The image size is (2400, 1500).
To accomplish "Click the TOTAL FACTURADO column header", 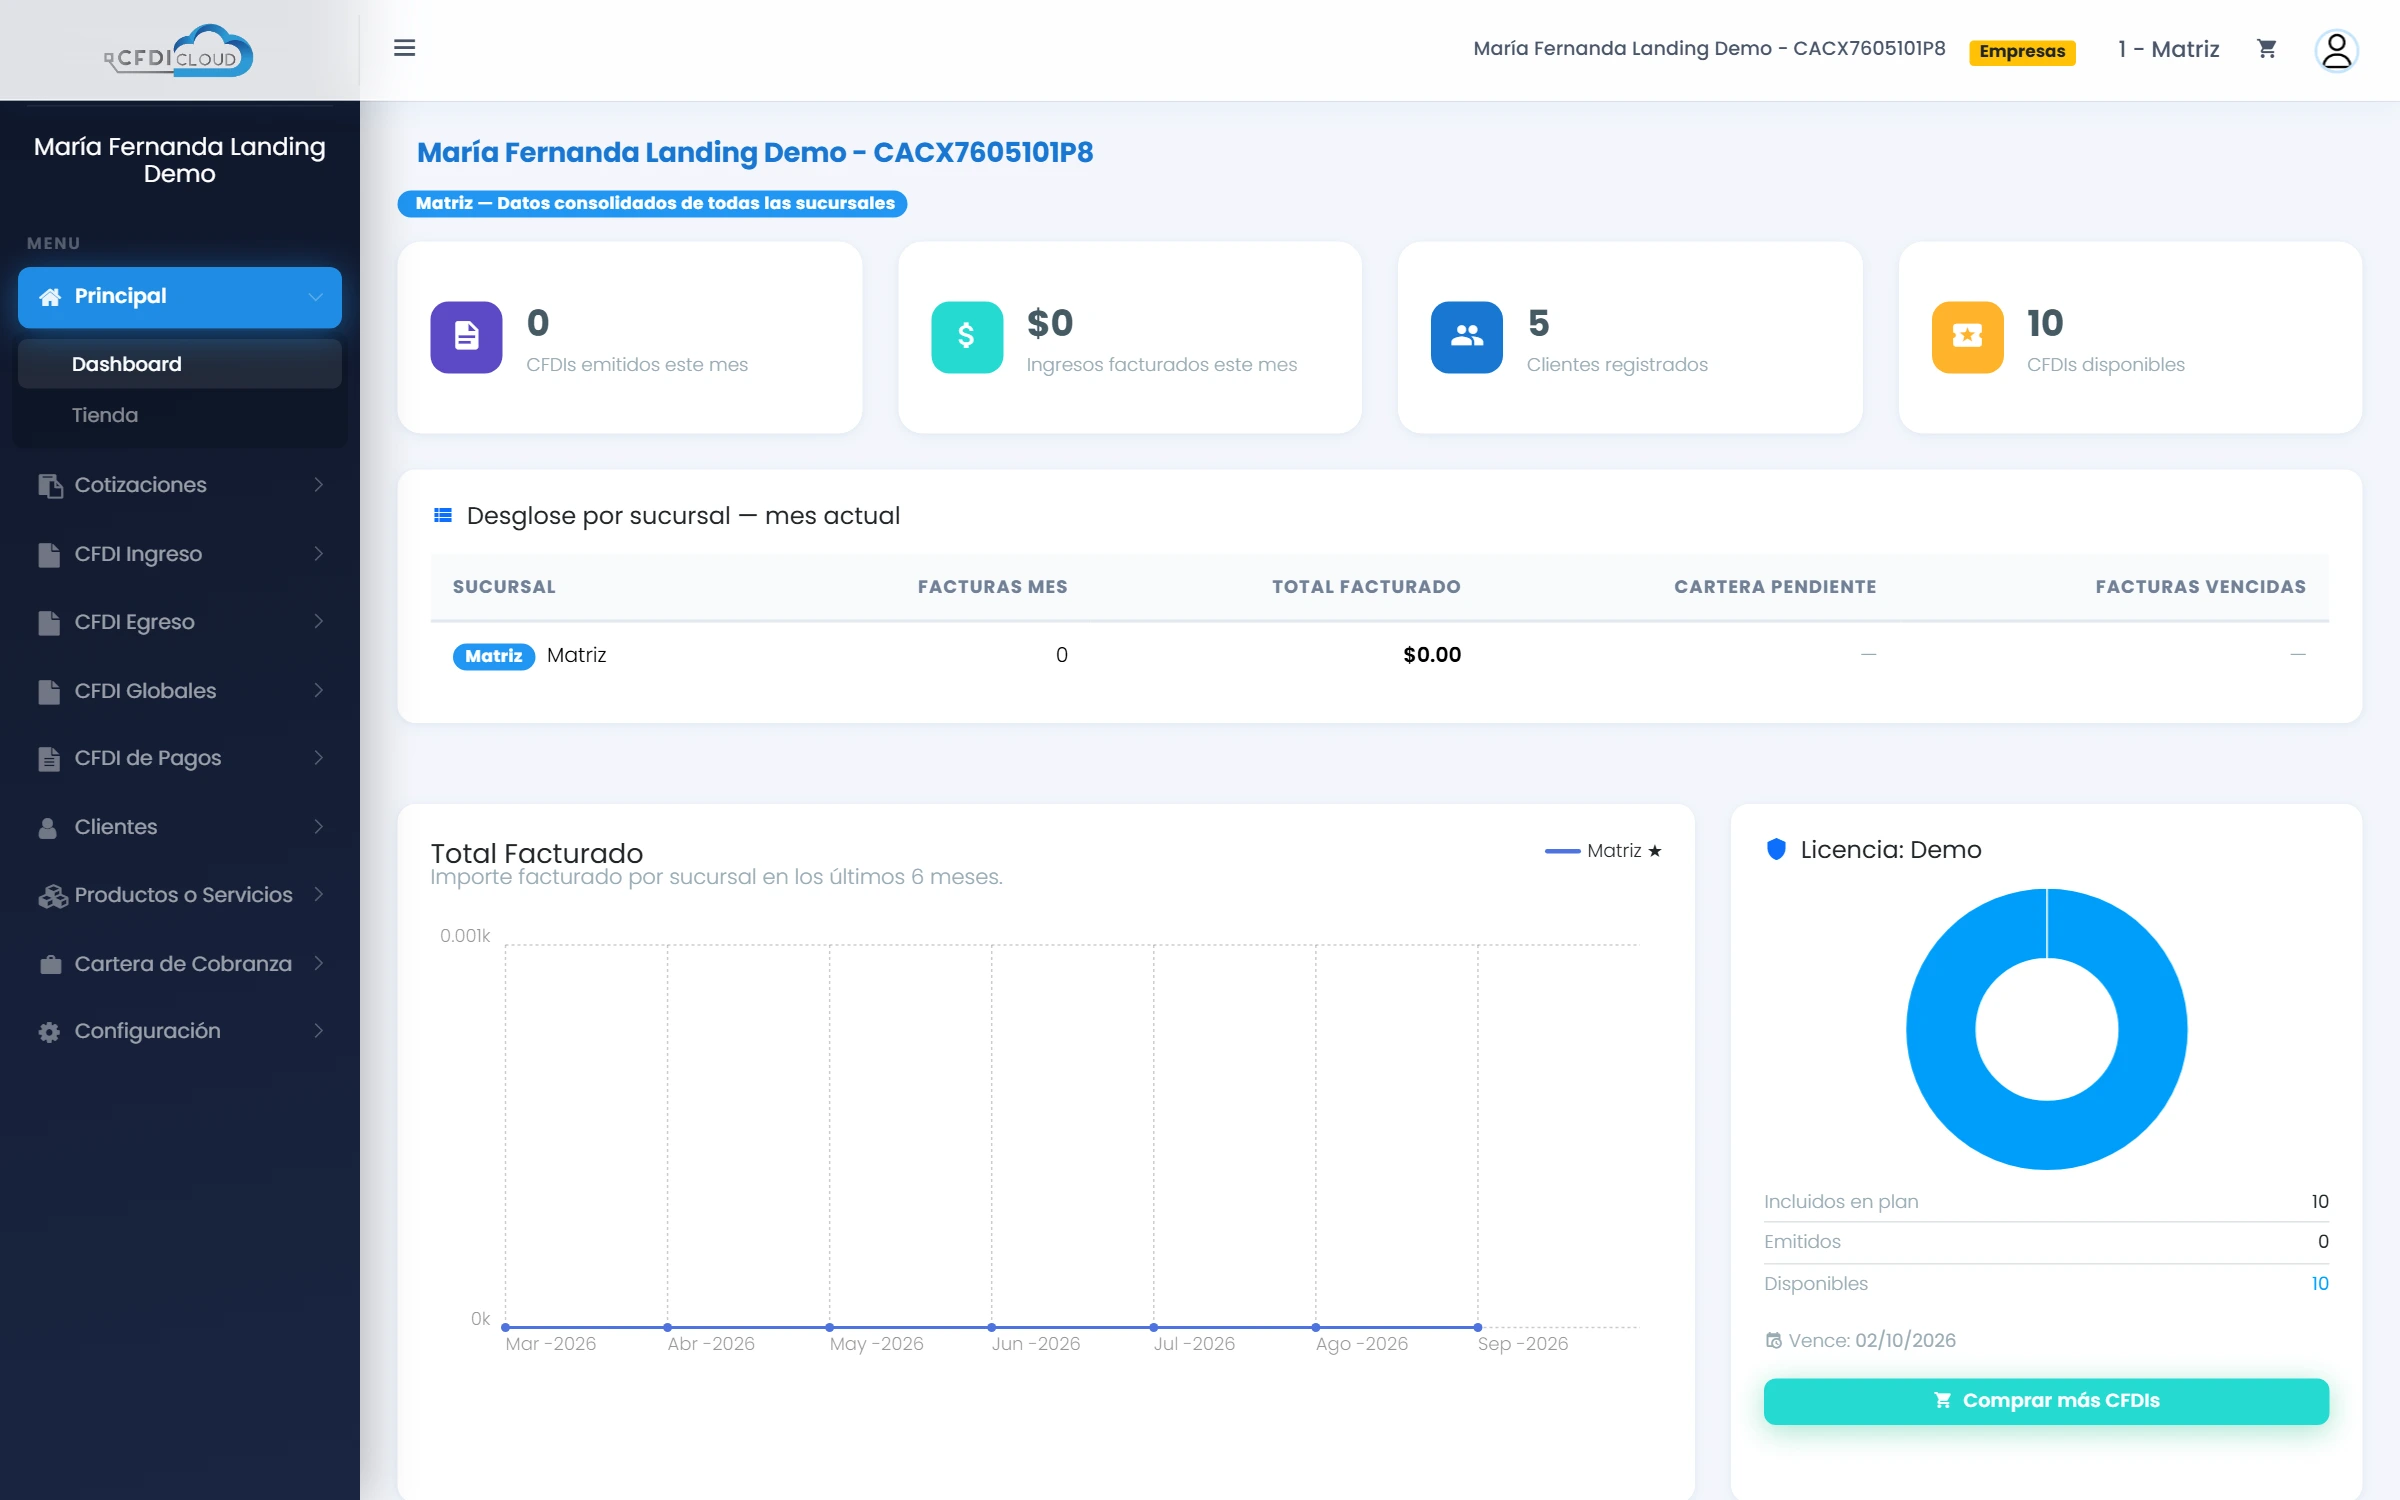I will pyautogui.click(x=1366, y=587).
